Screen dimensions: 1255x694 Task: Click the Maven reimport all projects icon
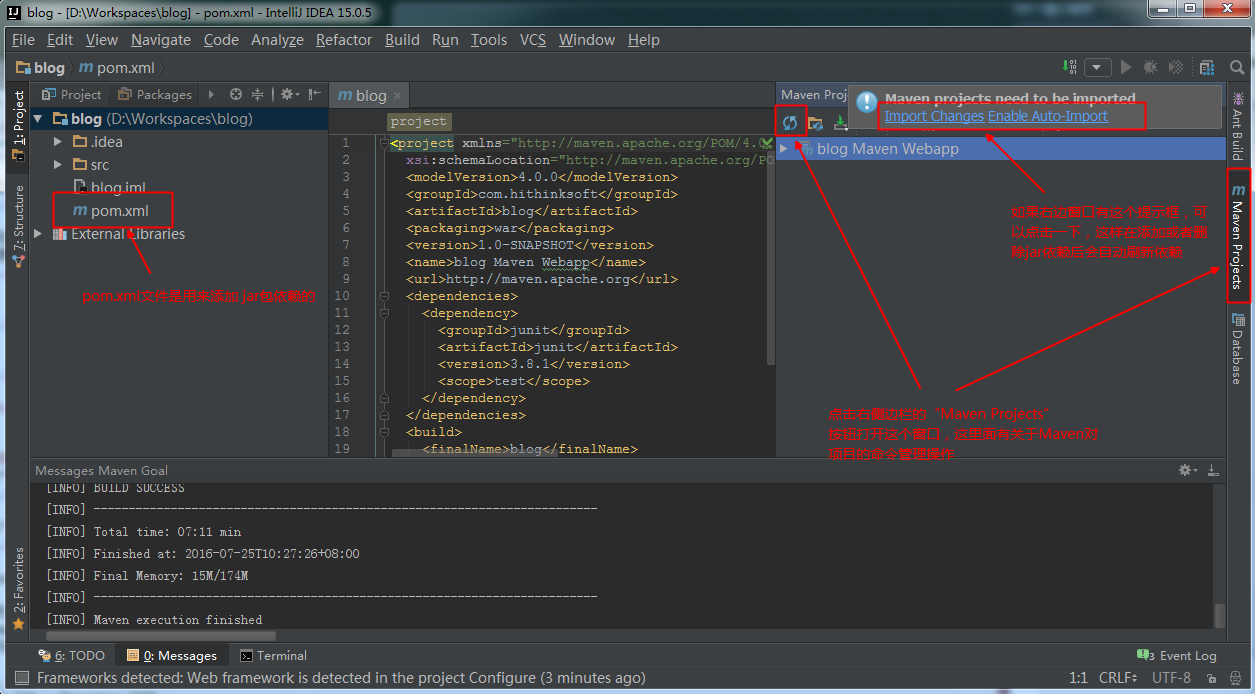[790, 123]
